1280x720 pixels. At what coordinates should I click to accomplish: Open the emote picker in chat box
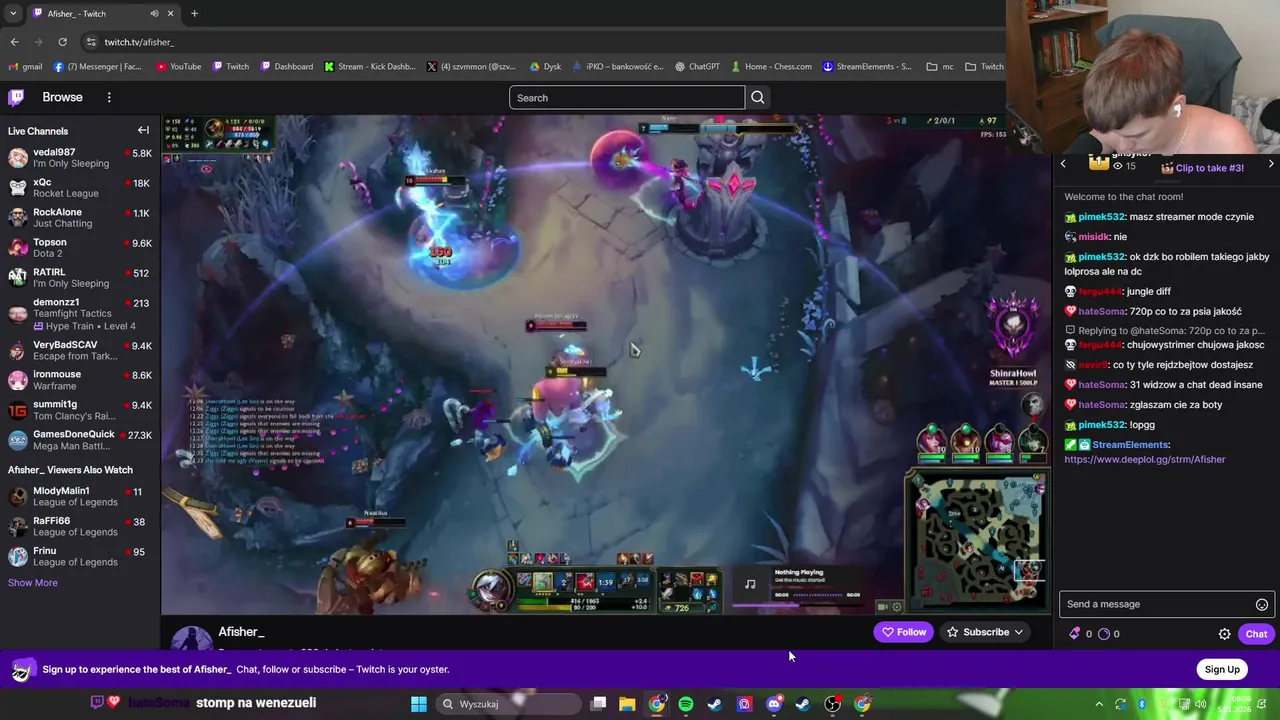click(1262, 604)
